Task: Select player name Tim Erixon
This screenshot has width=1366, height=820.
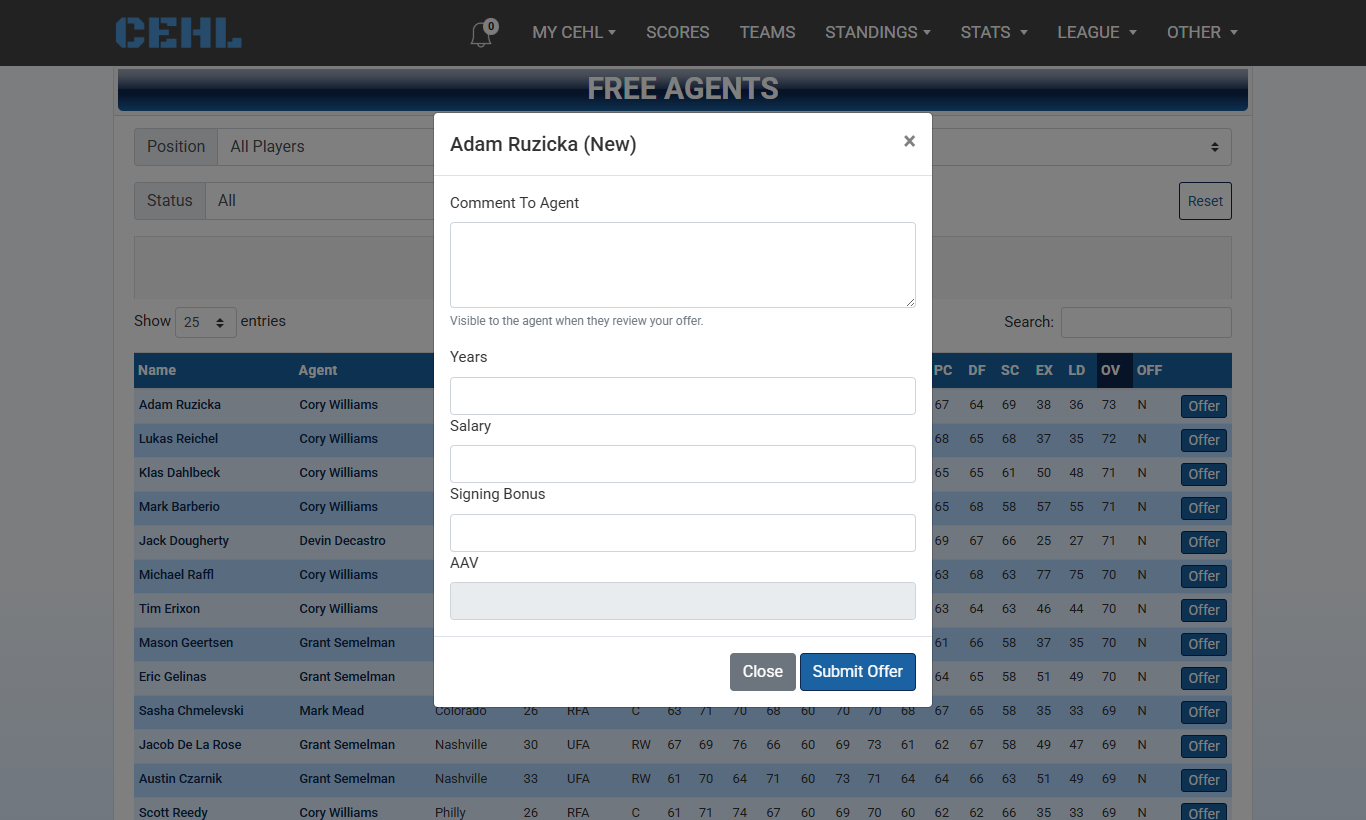Action: click(170, 609)
